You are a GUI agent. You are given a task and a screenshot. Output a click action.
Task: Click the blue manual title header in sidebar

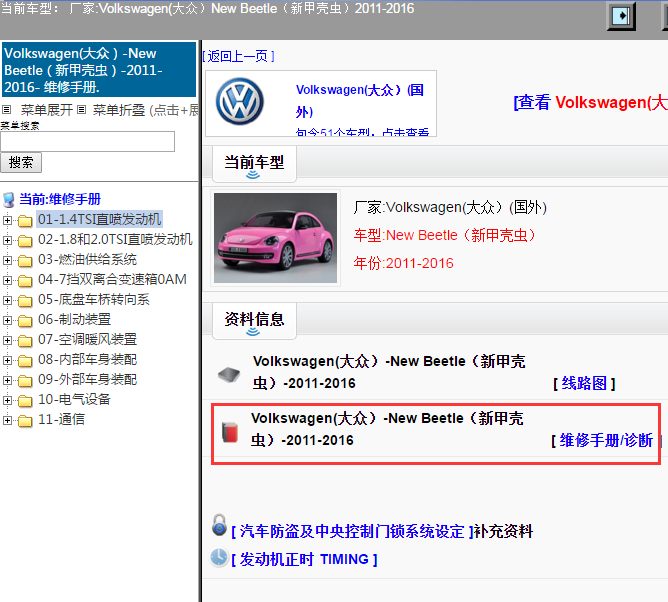[x=99, y=69]
